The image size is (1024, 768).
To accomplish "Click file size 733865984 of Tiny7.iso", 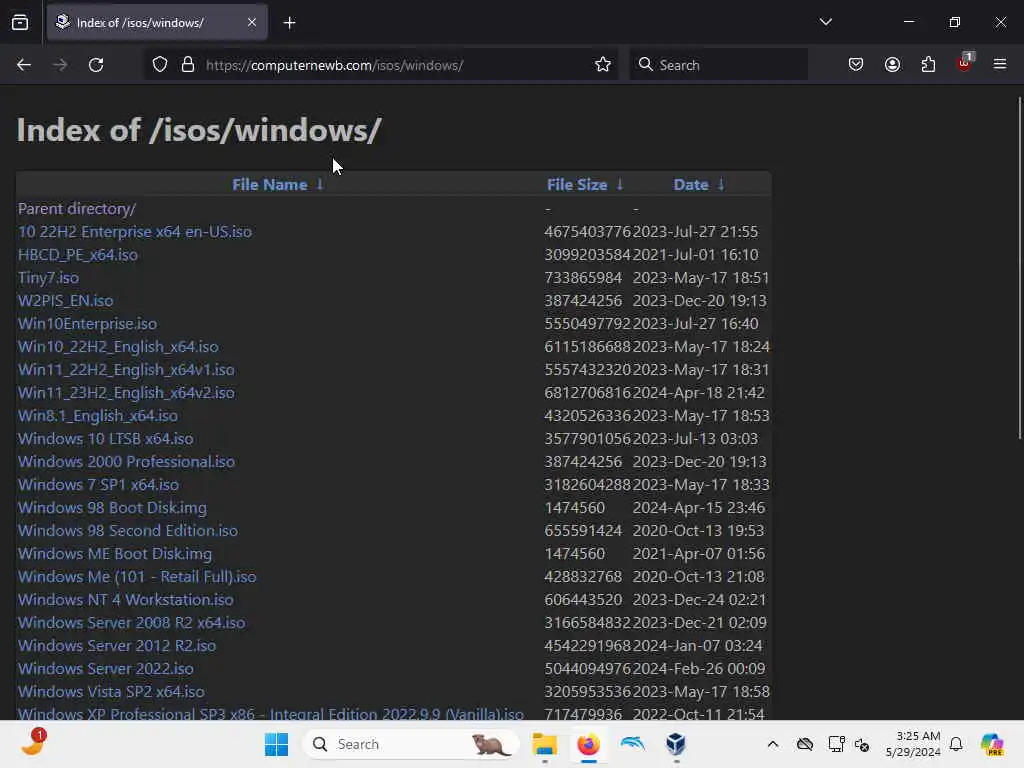I will click(583, 278).
